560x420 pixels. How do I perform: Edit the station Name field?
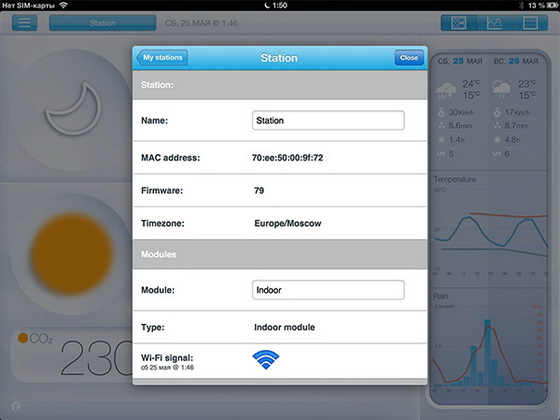328,120
